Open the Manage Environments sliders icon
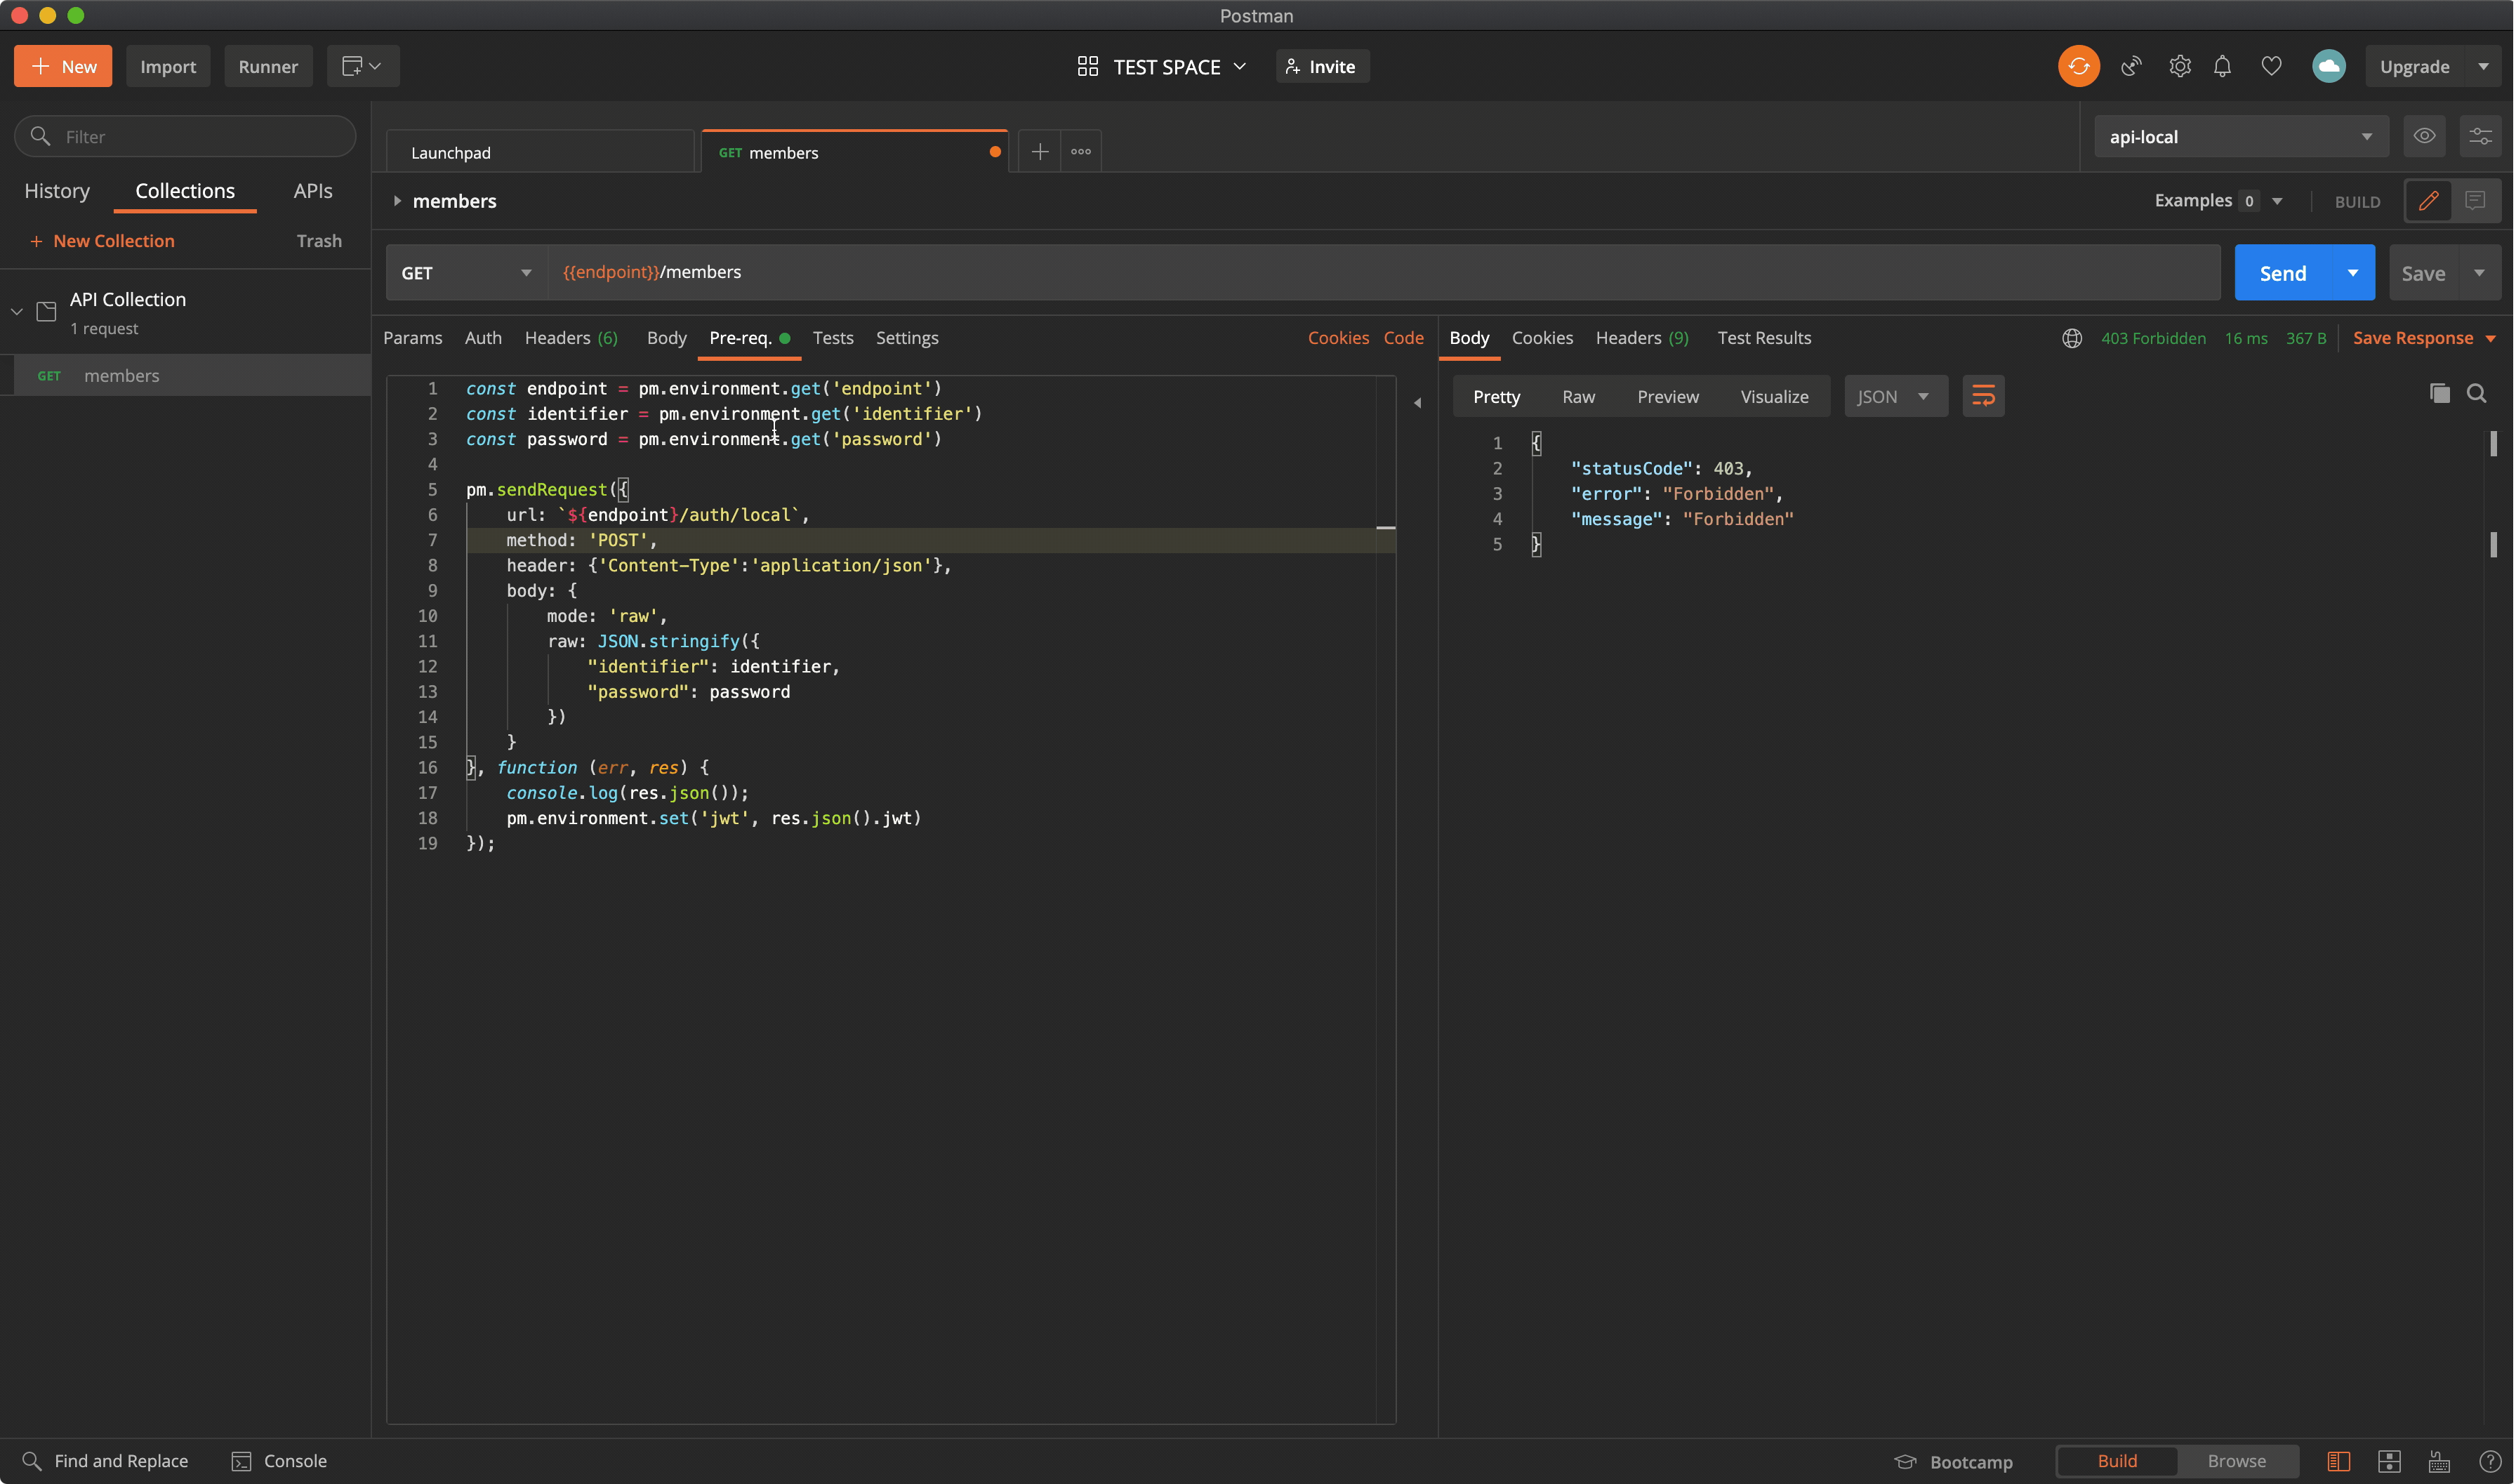Screen dimensions: 2516x1484 2480,136
